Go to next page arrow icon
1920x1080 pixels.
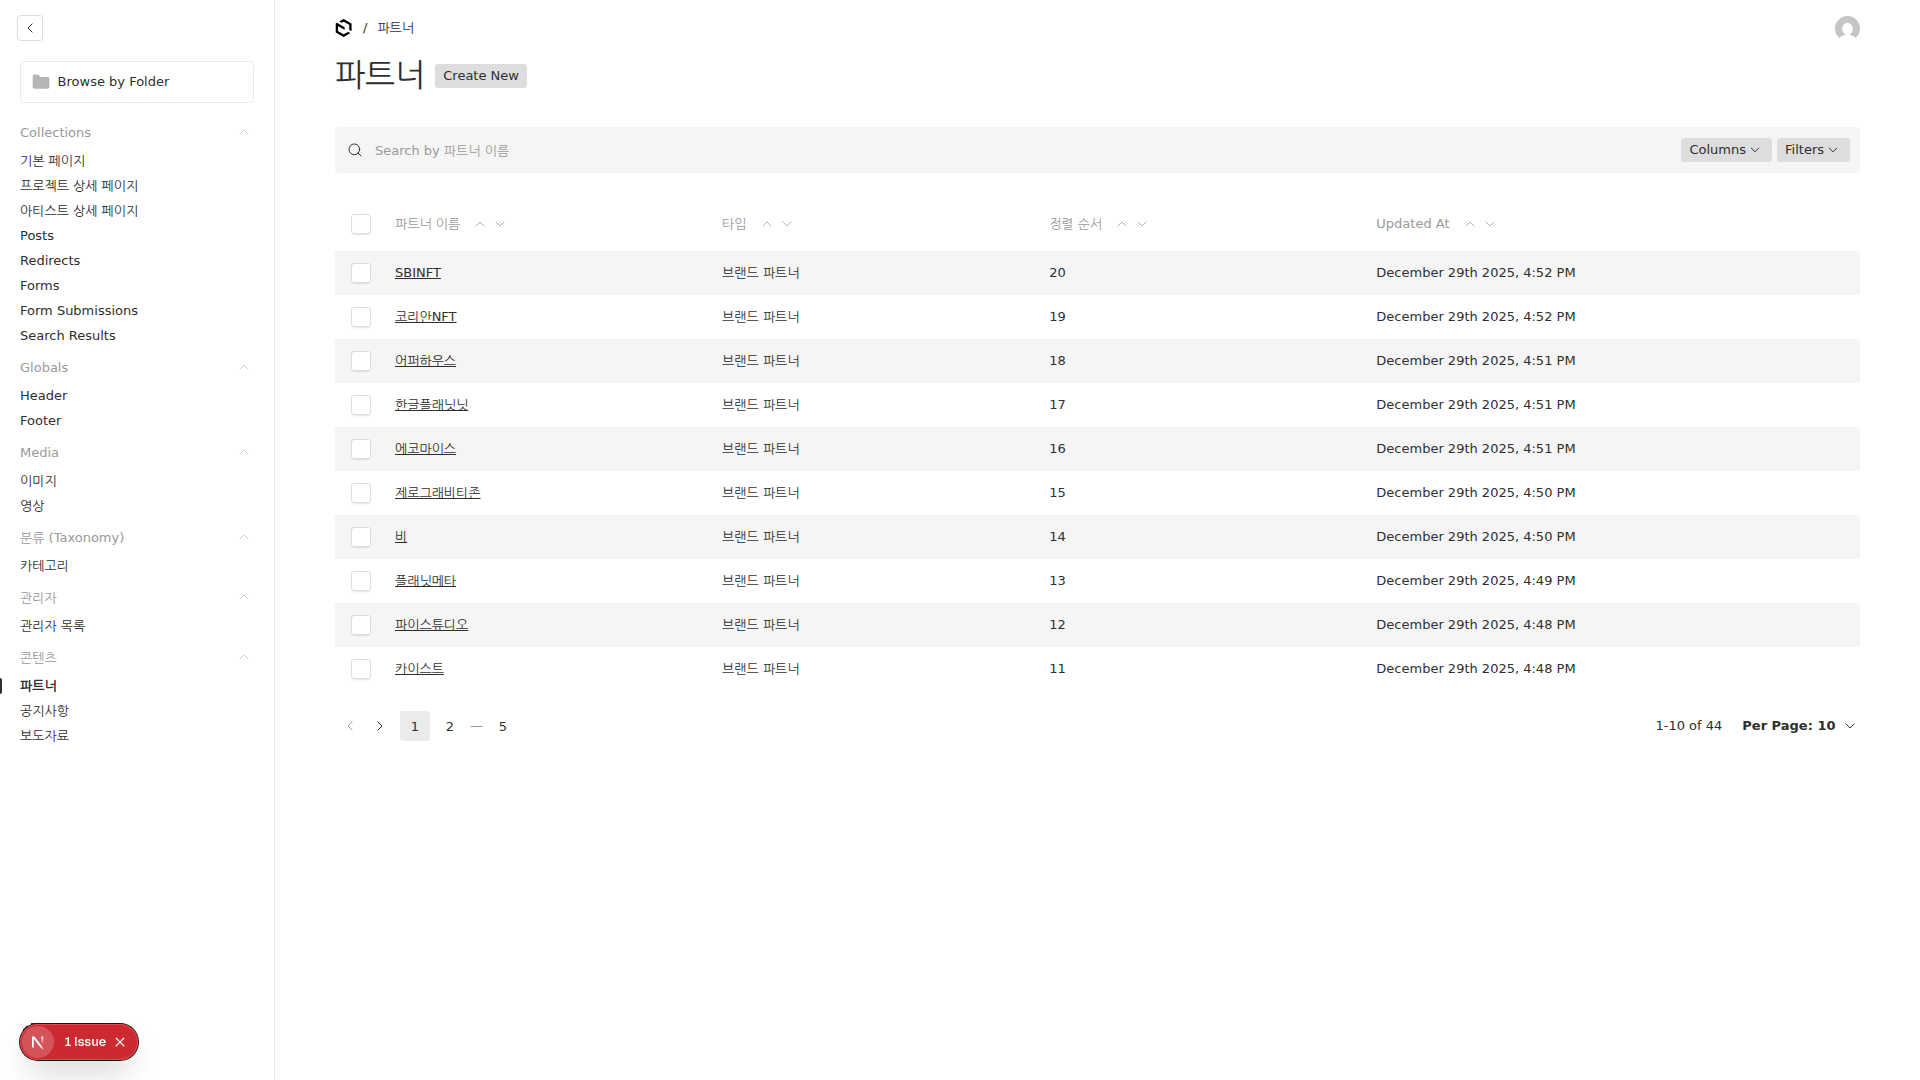[x=380, y=726]
